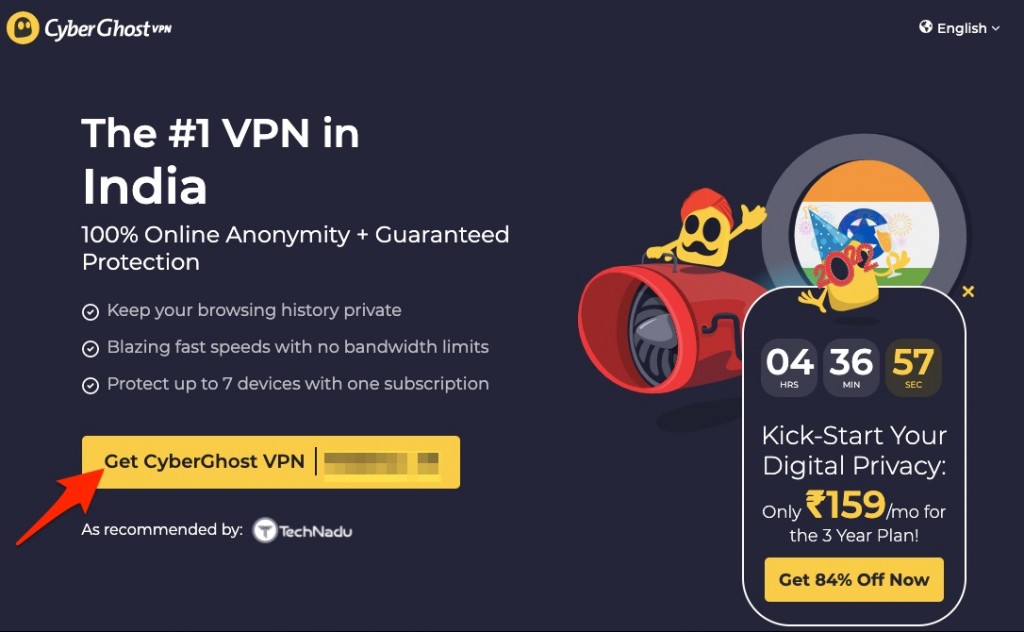Click the CyberGhost ghost logo icon
1024x632 pixels.
pos(24,28)
